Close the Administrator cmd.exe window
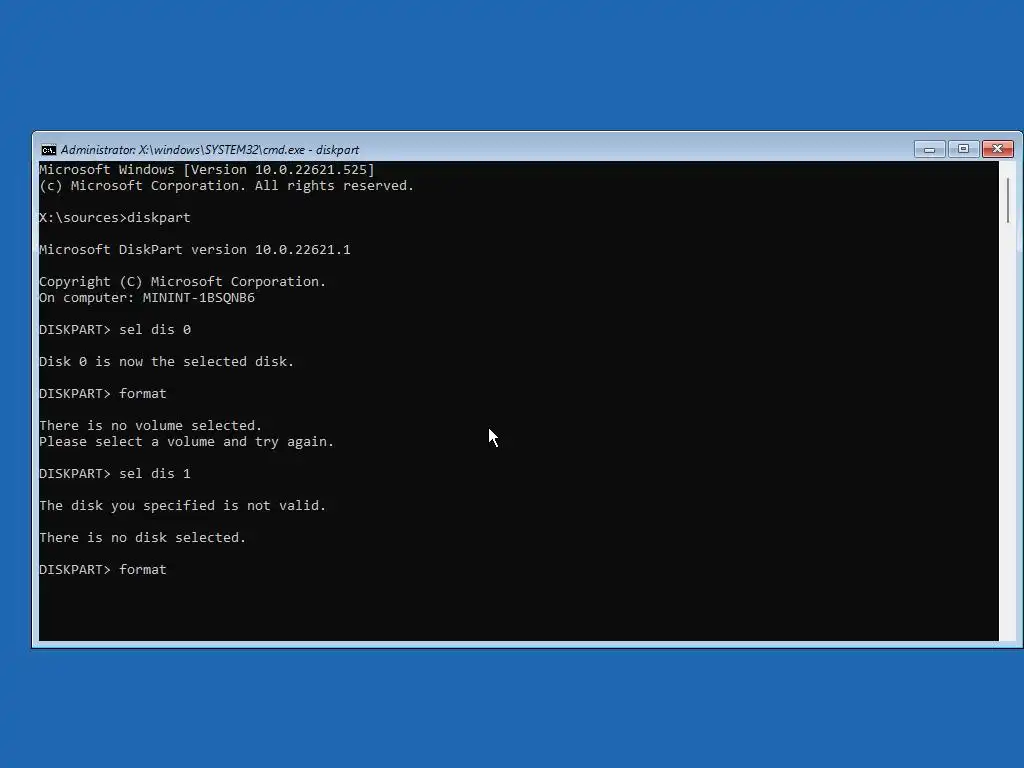 coord(997,150)
